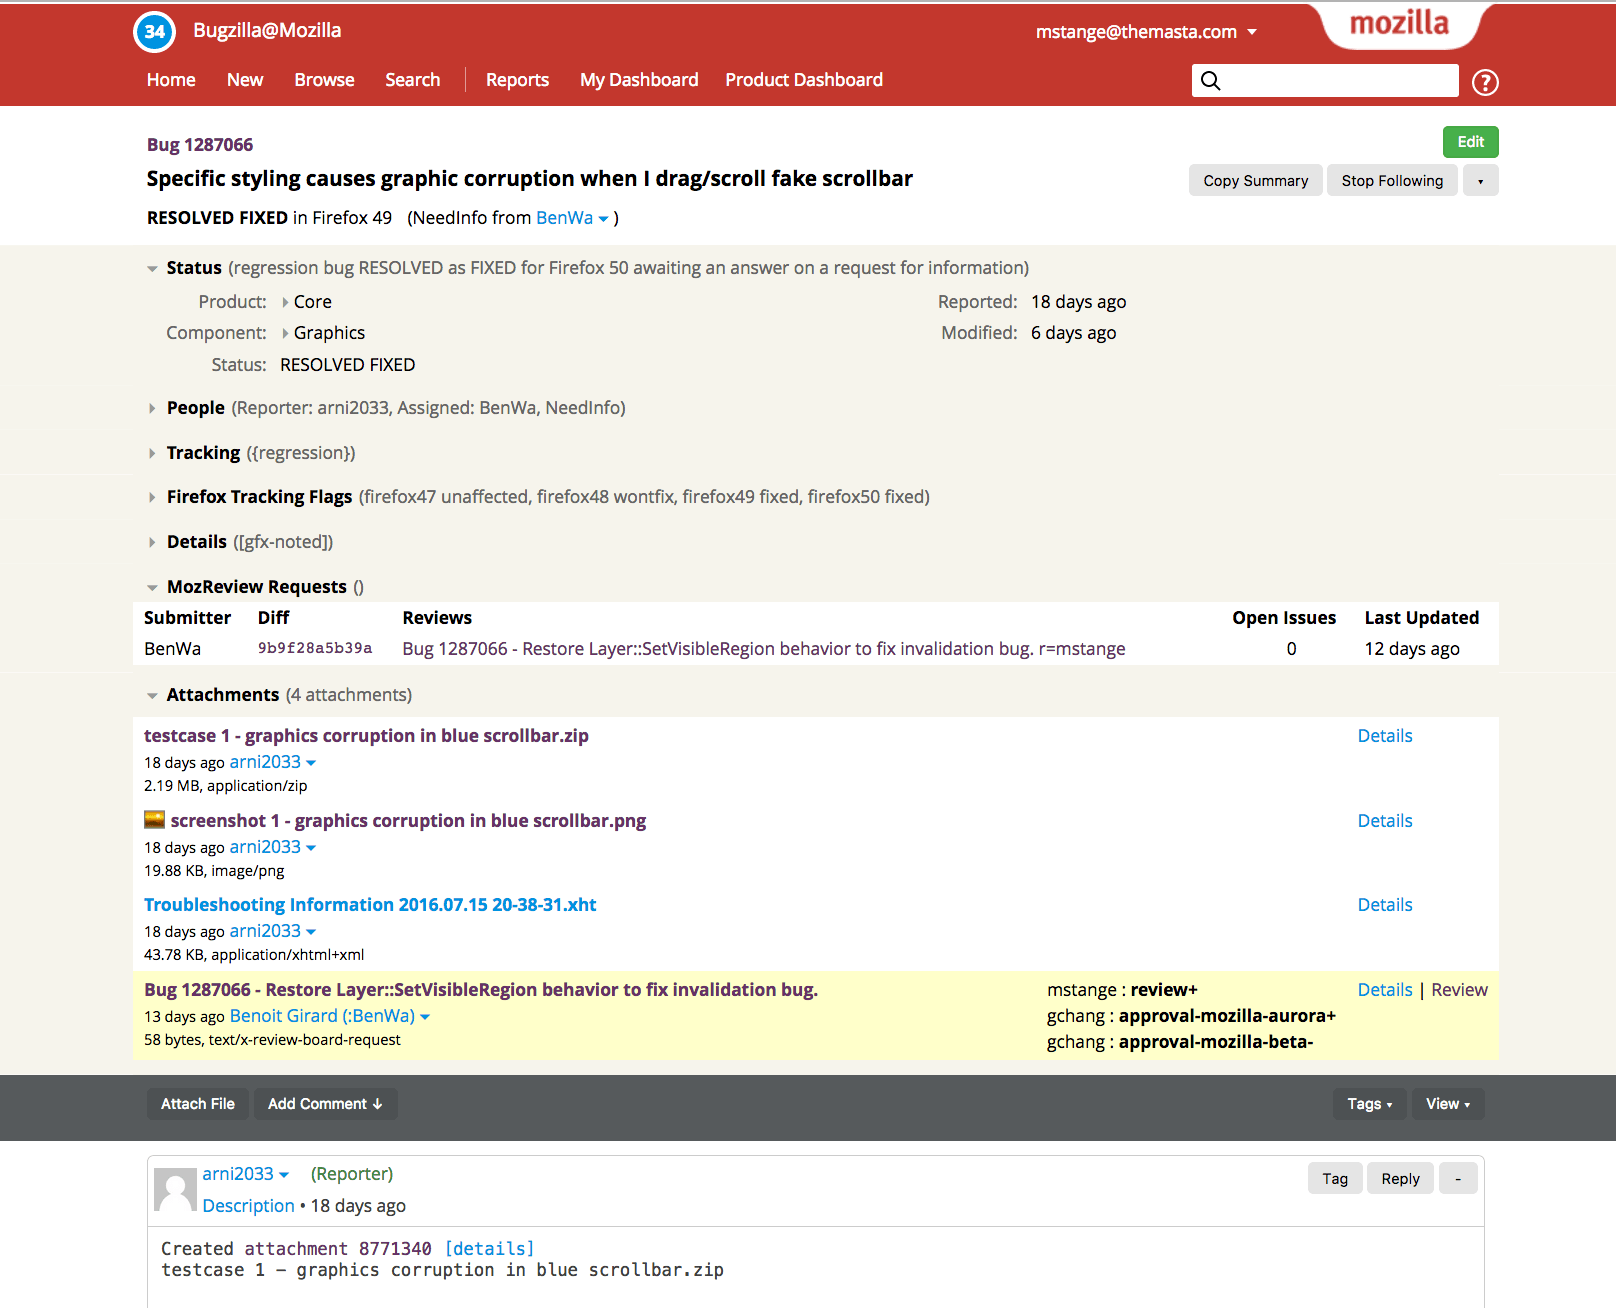Expand the Tracking section

(x=152, y=453)
